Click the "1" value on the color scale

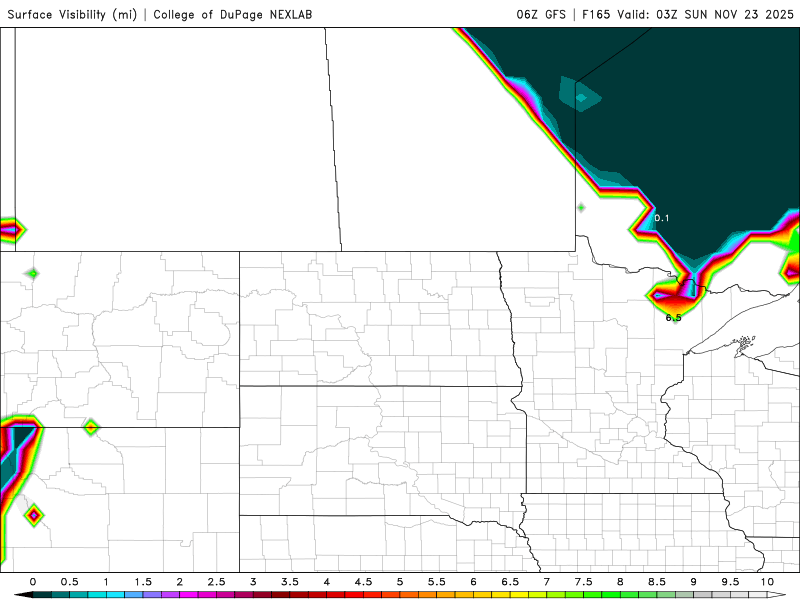(106, 582)
